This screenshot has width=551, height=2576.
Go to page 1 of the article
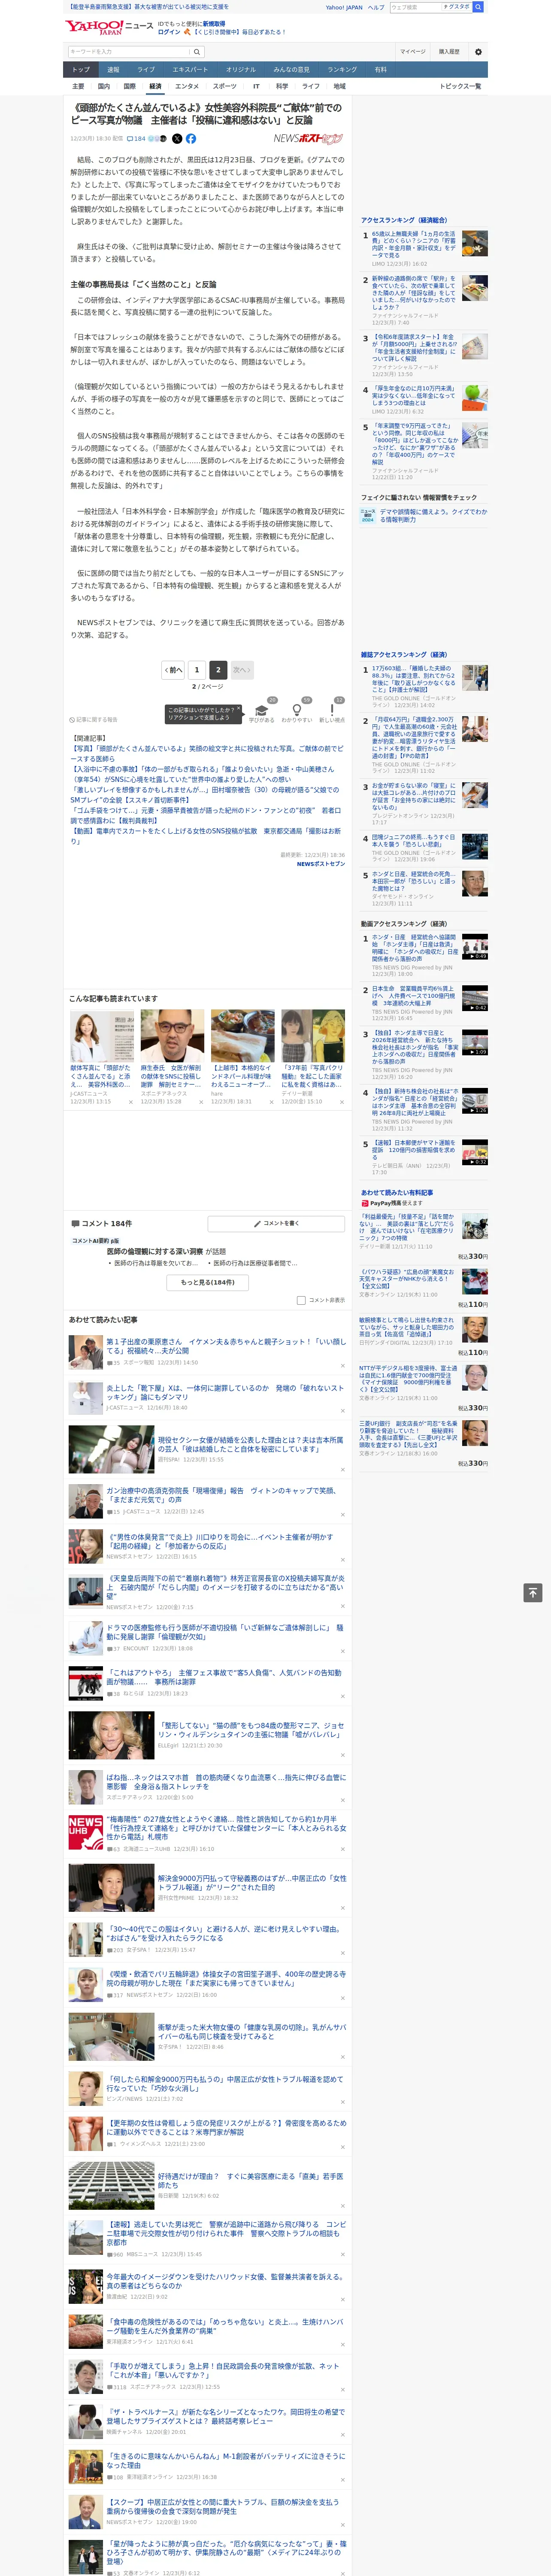click(197, 670)
